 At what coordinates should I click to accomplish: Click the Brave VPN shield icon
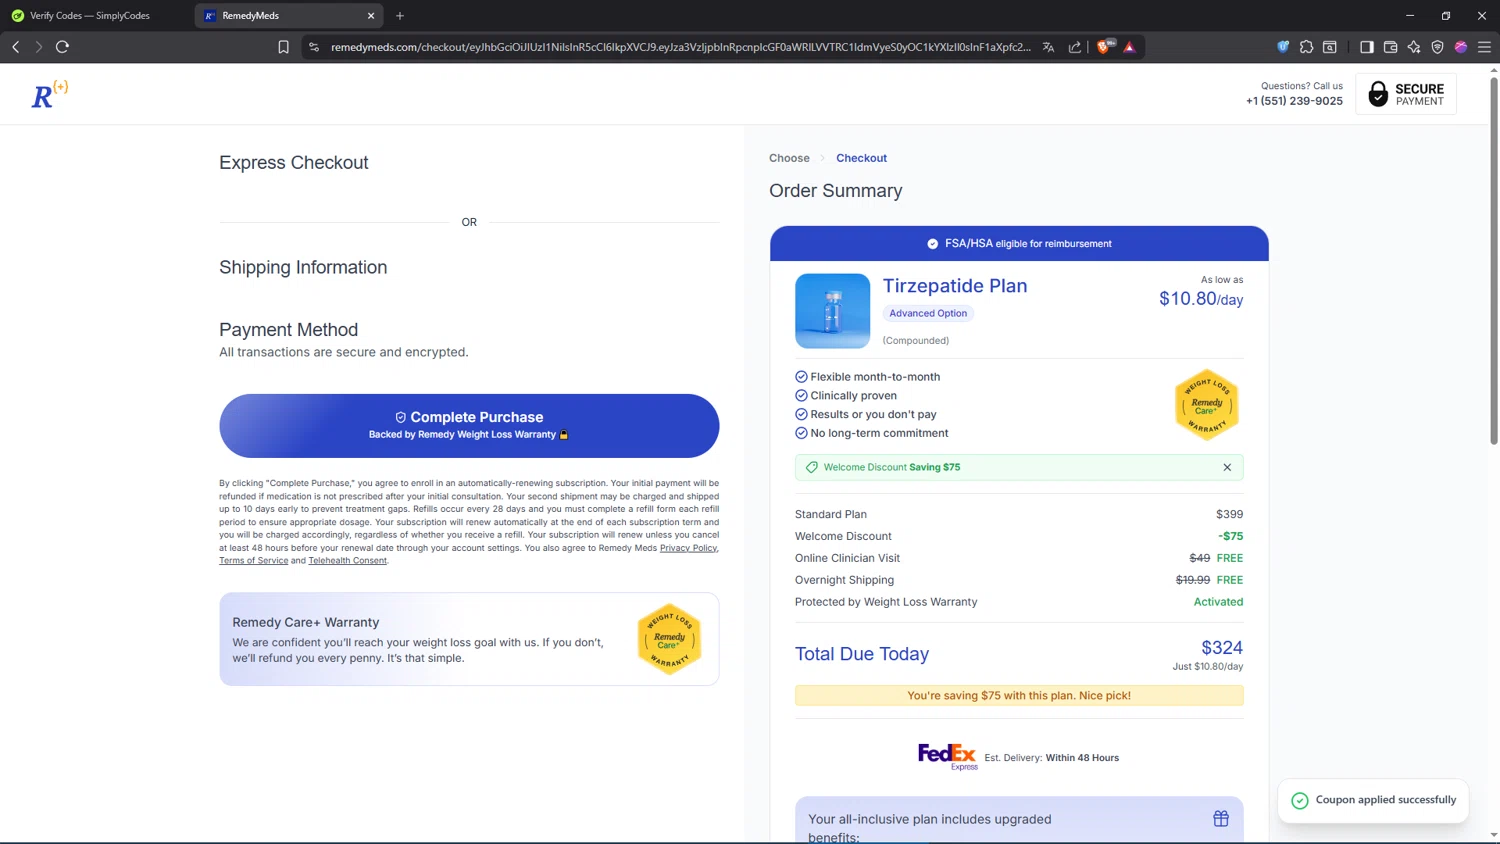point(1437,47)
